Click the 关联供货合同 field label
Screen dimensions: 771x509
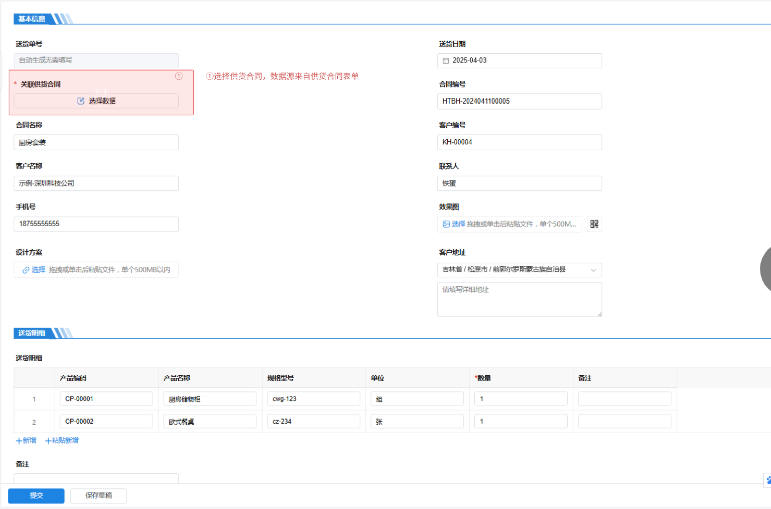[x=40, y=84]
